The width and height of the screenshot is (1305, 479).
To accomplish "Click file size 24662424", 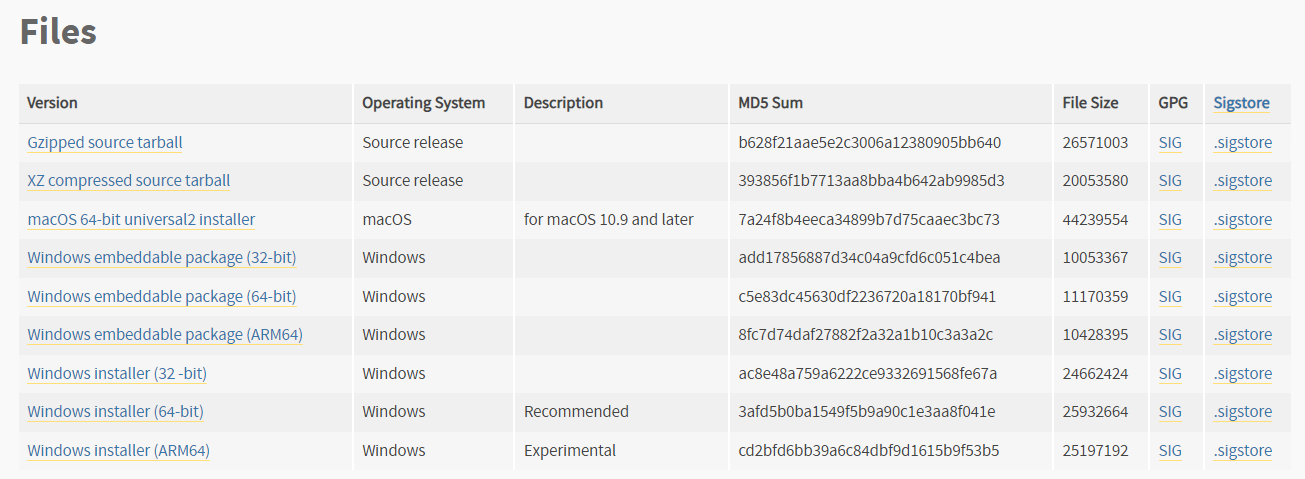I will click(x=1095, y=374).
